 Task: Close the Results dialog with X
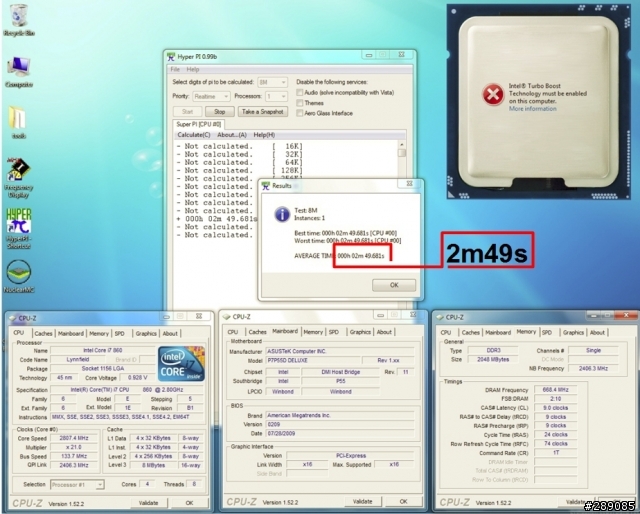(x=409, y=184)
